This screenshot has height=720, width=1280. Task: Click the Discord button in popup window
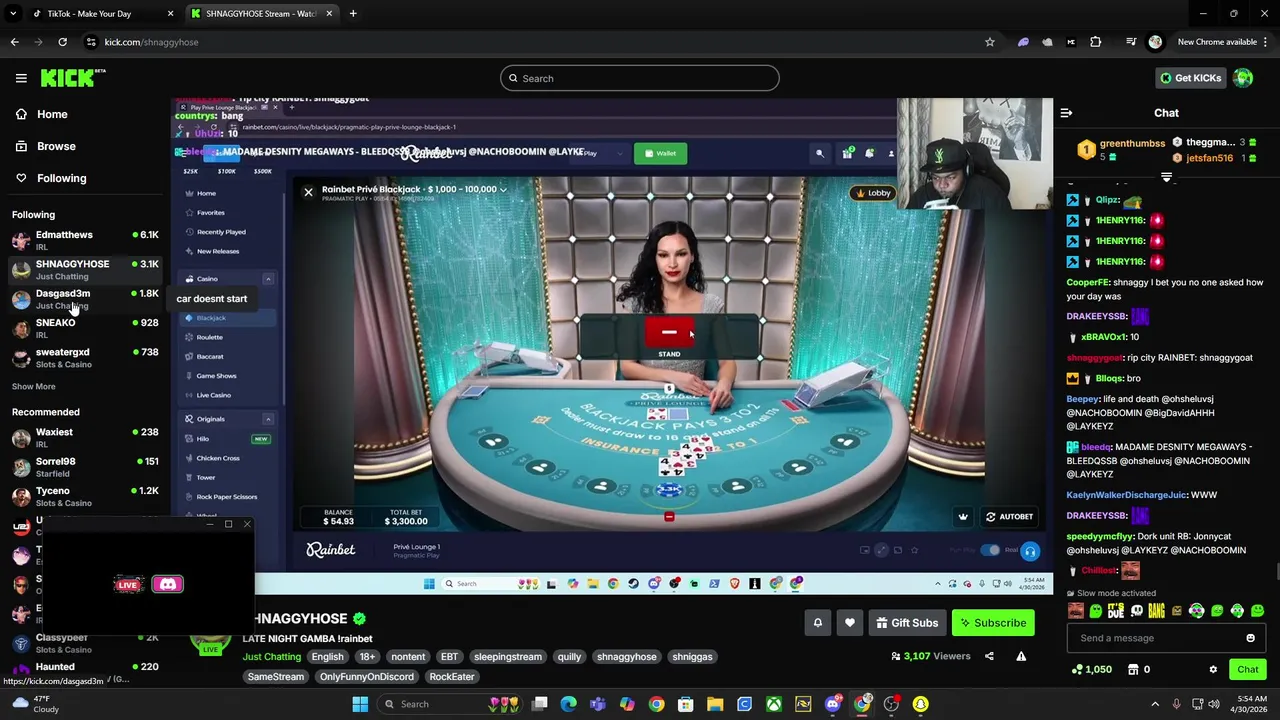(167, 584)
